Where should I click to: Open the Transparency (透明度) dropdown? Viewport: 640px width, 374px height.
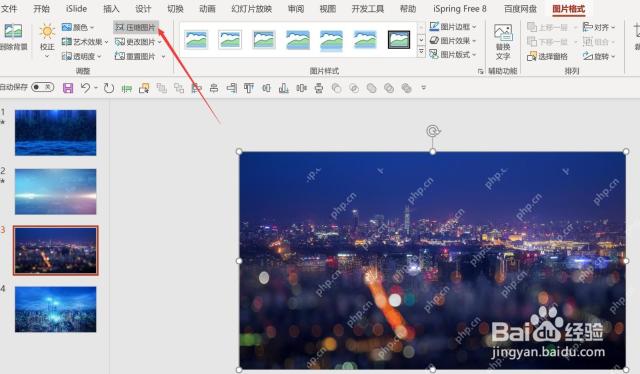click(x=81, y=56)
